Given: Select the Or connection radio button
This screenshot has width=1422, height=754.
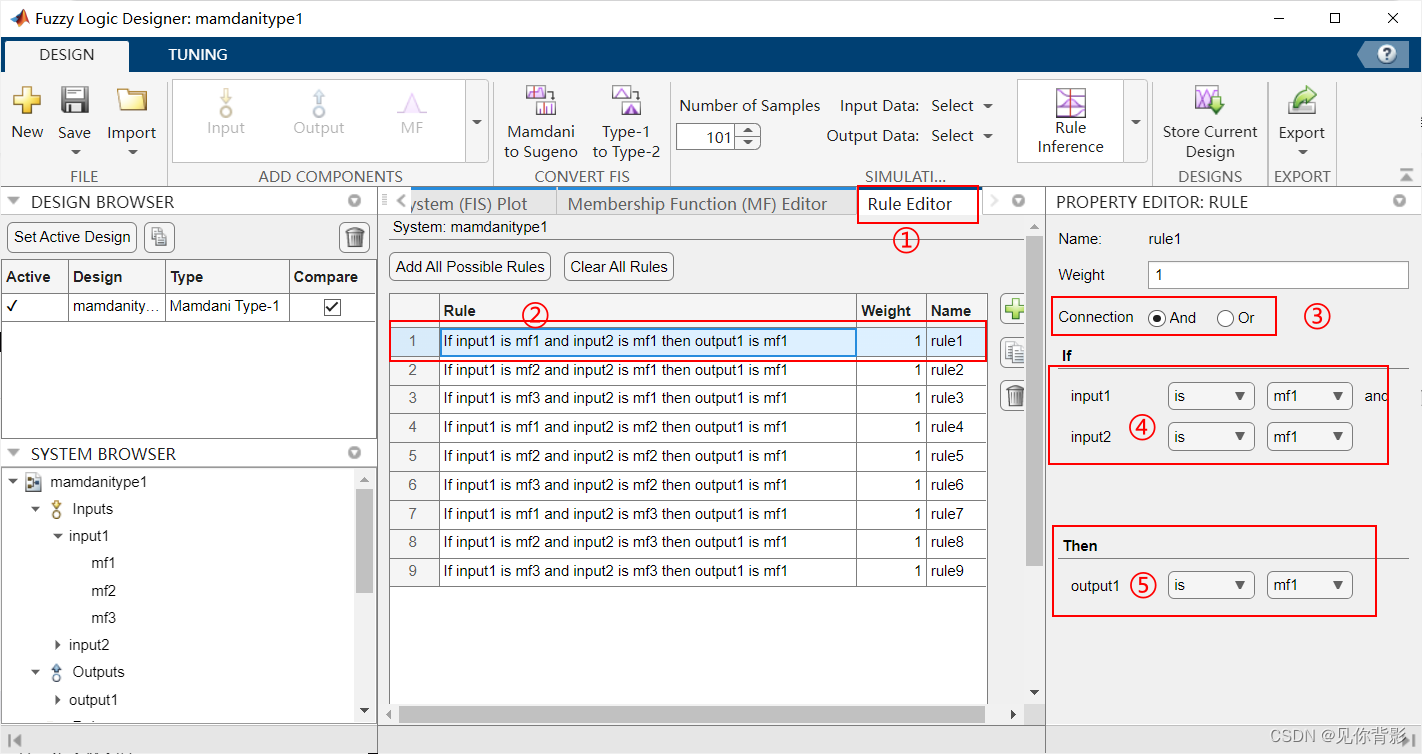Looking at the screenshot, I should pyautogui.click(x=1225, y=318).
